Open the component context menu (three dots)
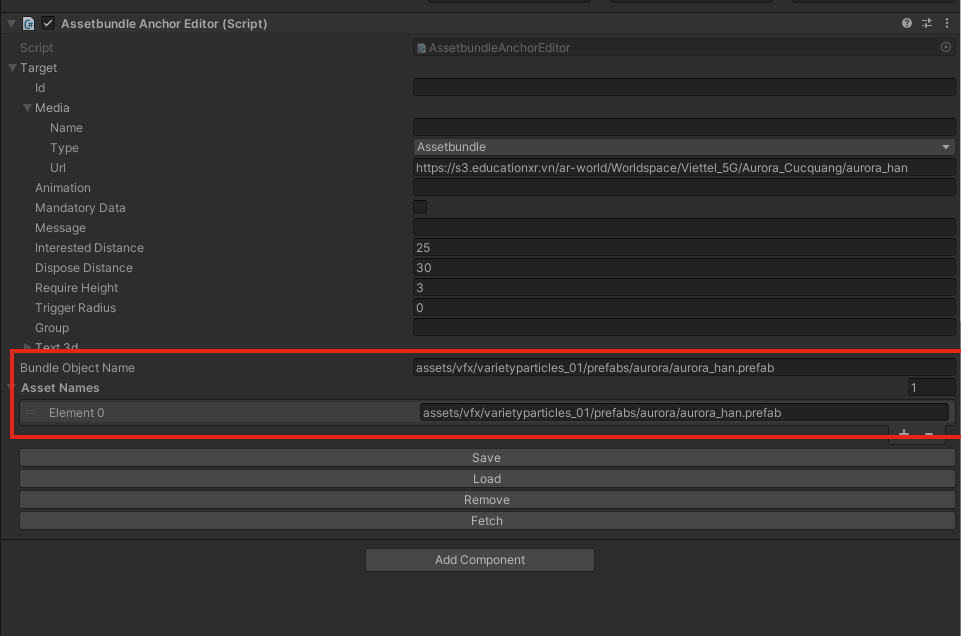Viewport: 961px width, 636px height. [946, 23]
